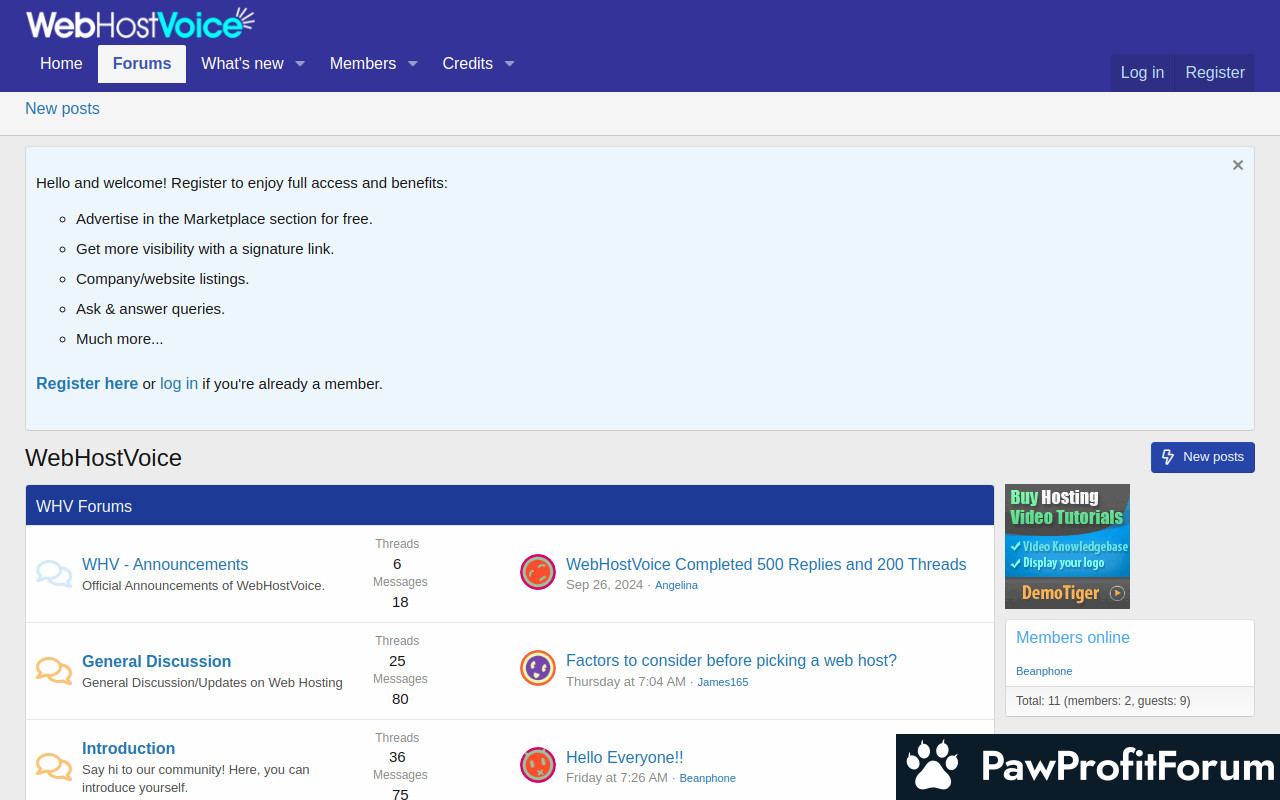Image resolution: width=1280 pixels, height=800 pixels.
Task: Open New posts link under navigation
Action: (62, 109)
